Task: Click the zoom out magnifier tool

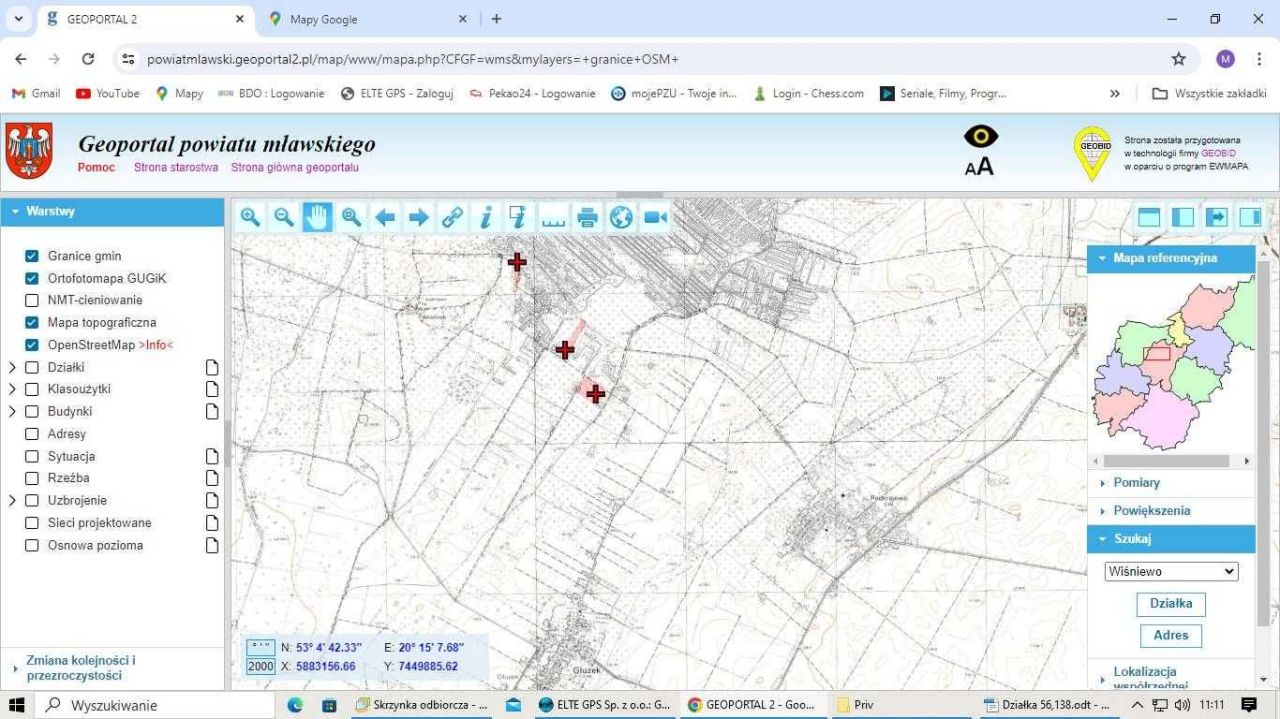Action: (284, 217)
